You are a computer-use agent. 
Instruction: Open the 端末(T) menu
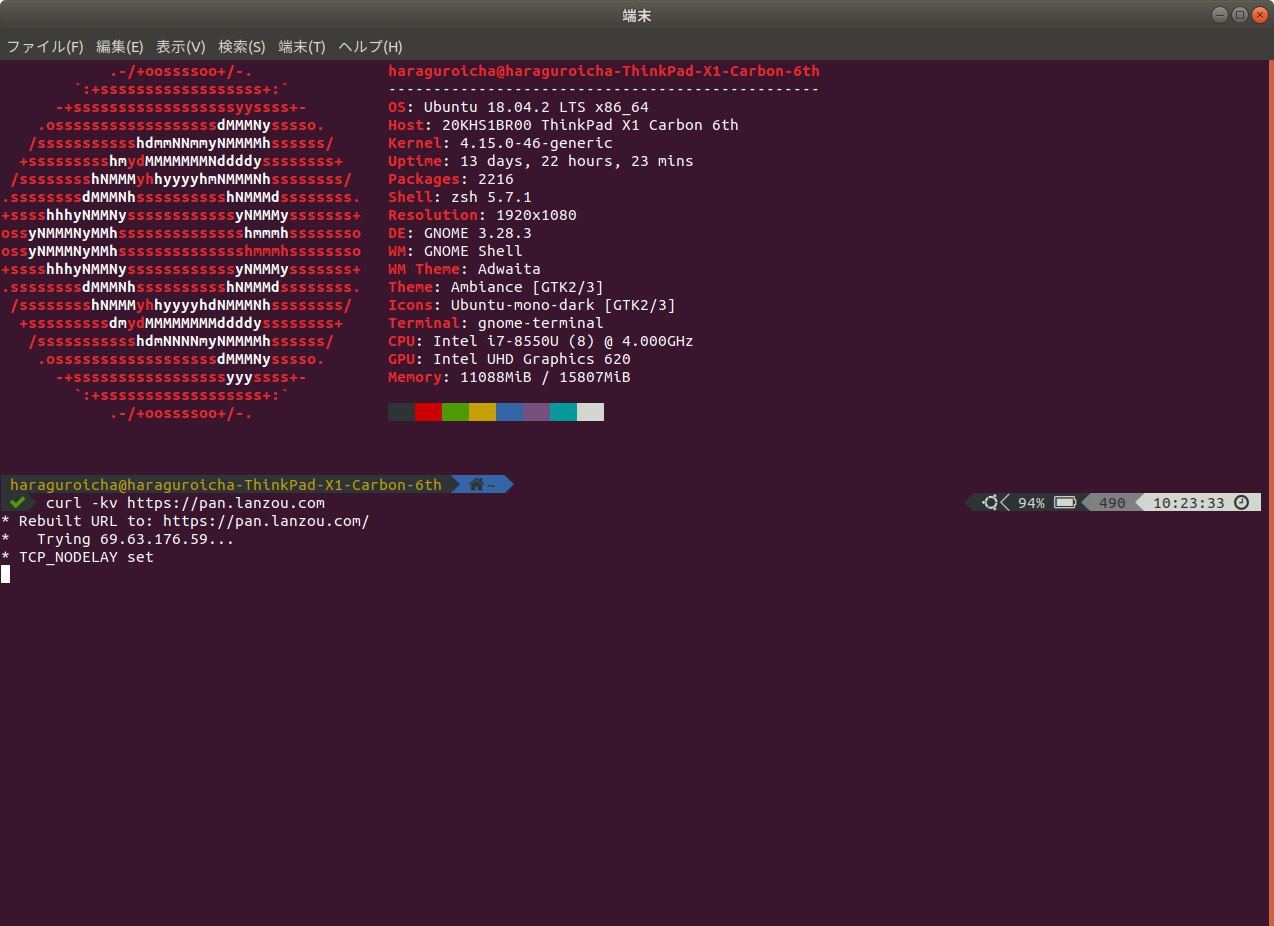pyautogui.click(x=302, y=47)
